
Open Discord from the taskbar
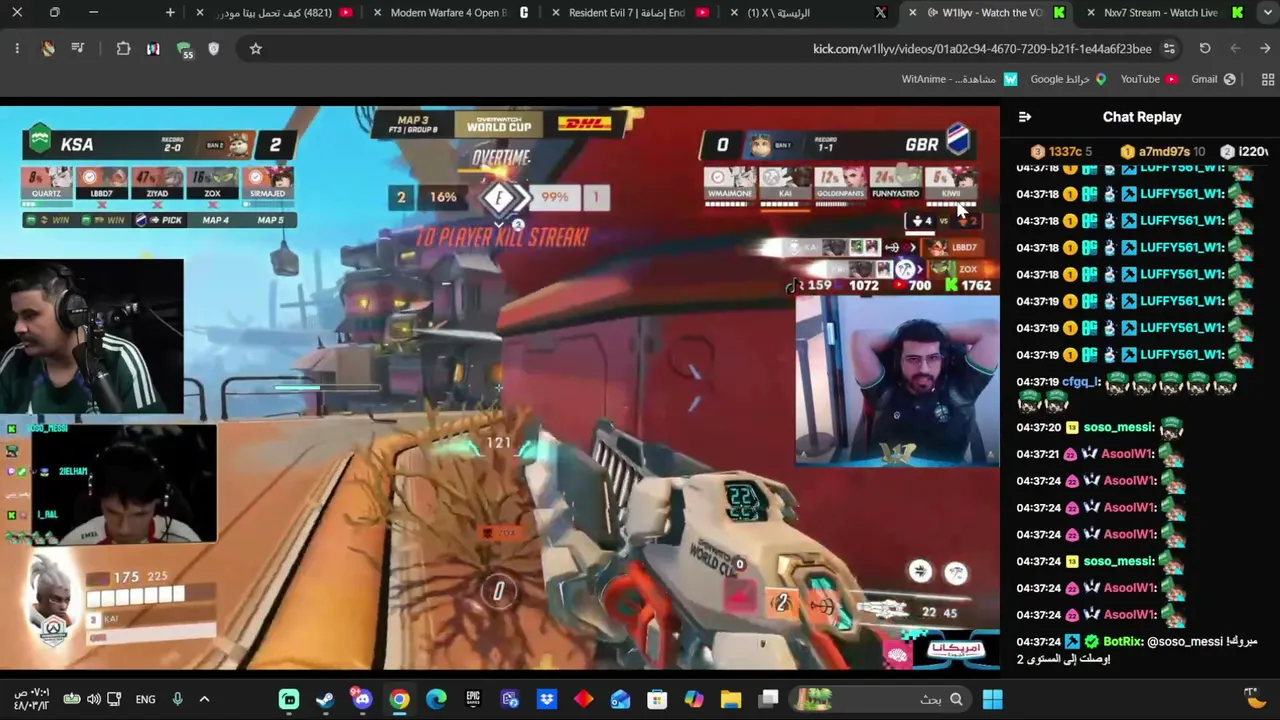[362, 699]
